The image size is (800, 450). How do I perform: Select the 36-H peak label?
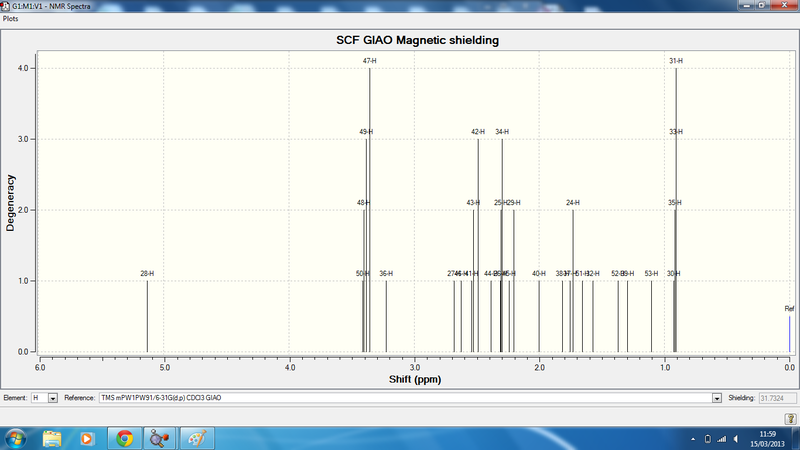[386, 273]
